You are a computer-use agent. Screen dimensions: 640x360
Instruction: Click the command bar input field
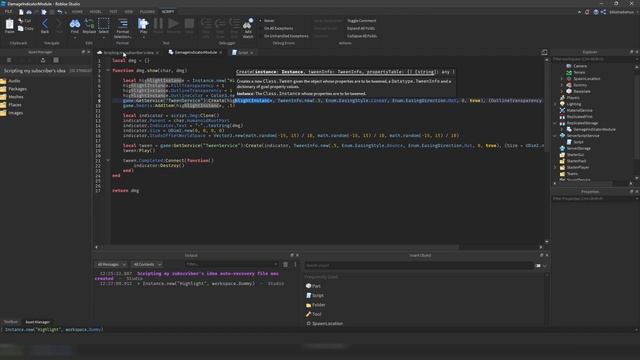tap(318, 329)
